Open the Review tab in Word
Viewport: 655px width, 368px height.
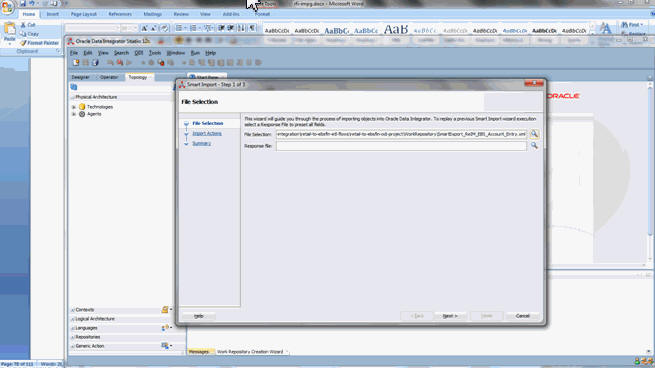coord(181,14)
